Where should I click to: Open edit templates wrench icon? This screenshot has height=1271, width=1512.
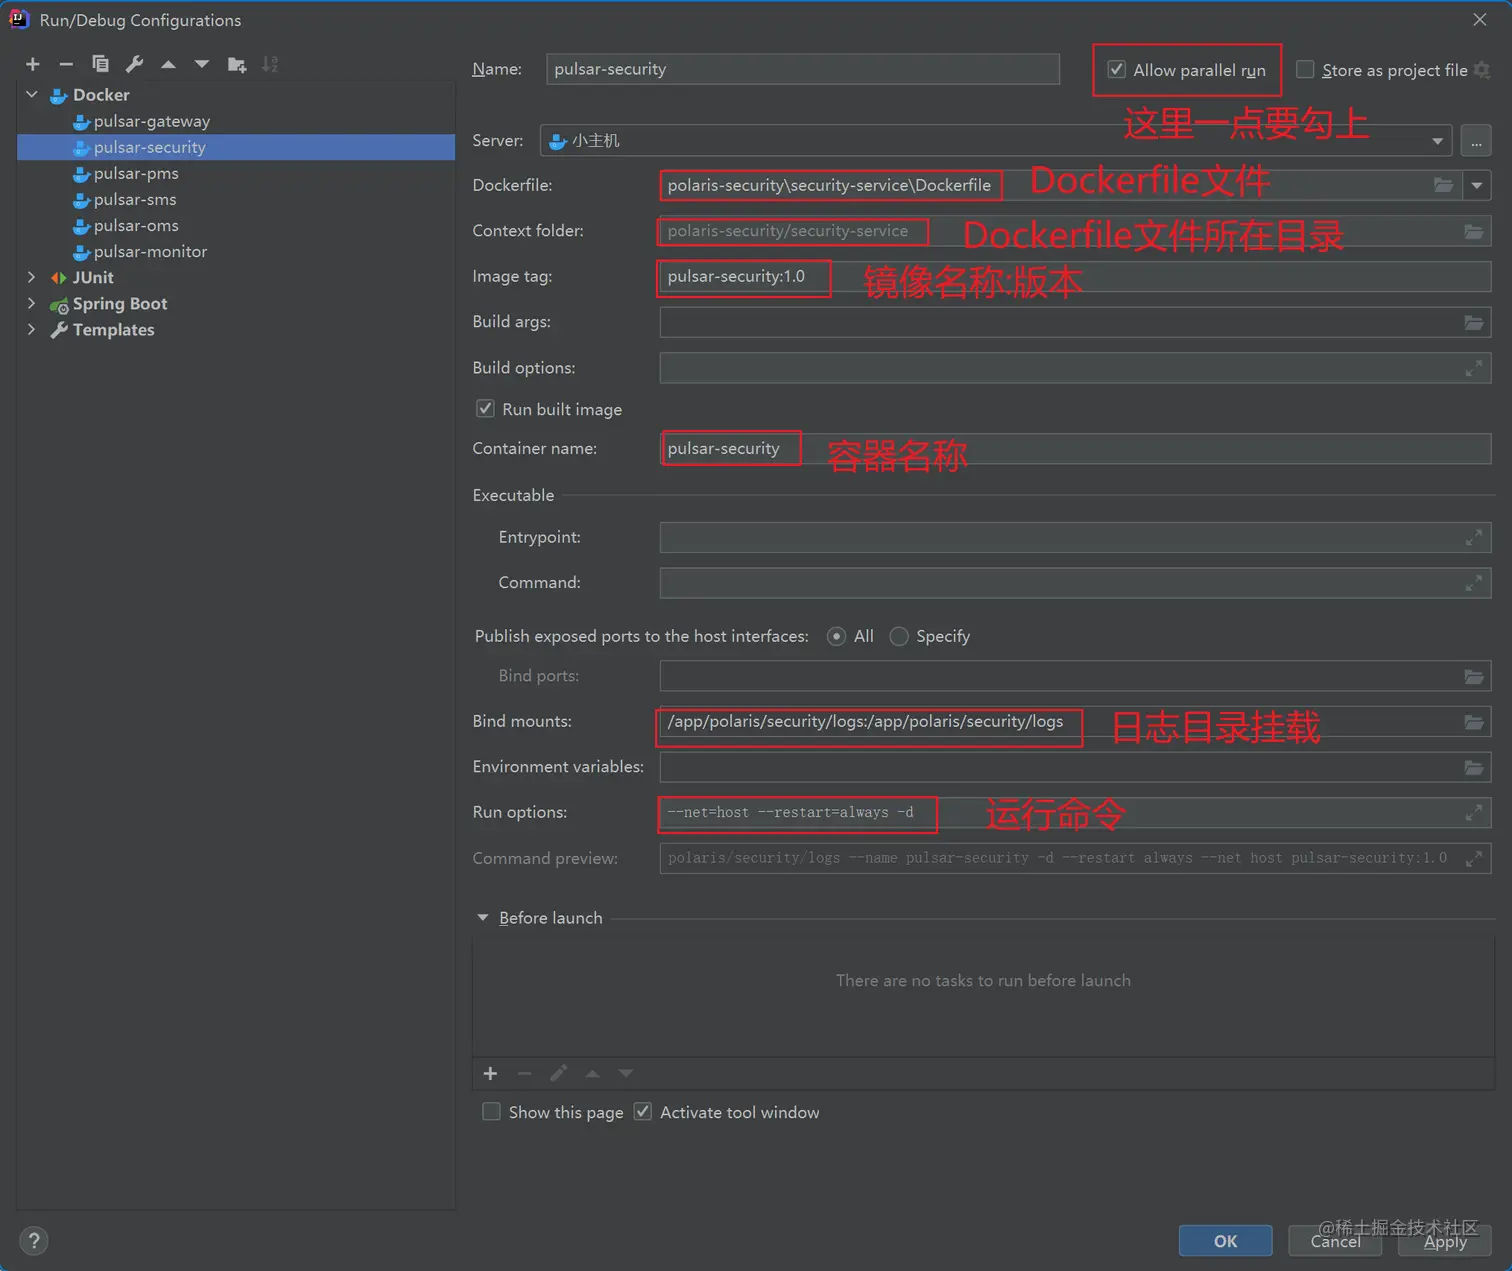(x=134, y=64)
